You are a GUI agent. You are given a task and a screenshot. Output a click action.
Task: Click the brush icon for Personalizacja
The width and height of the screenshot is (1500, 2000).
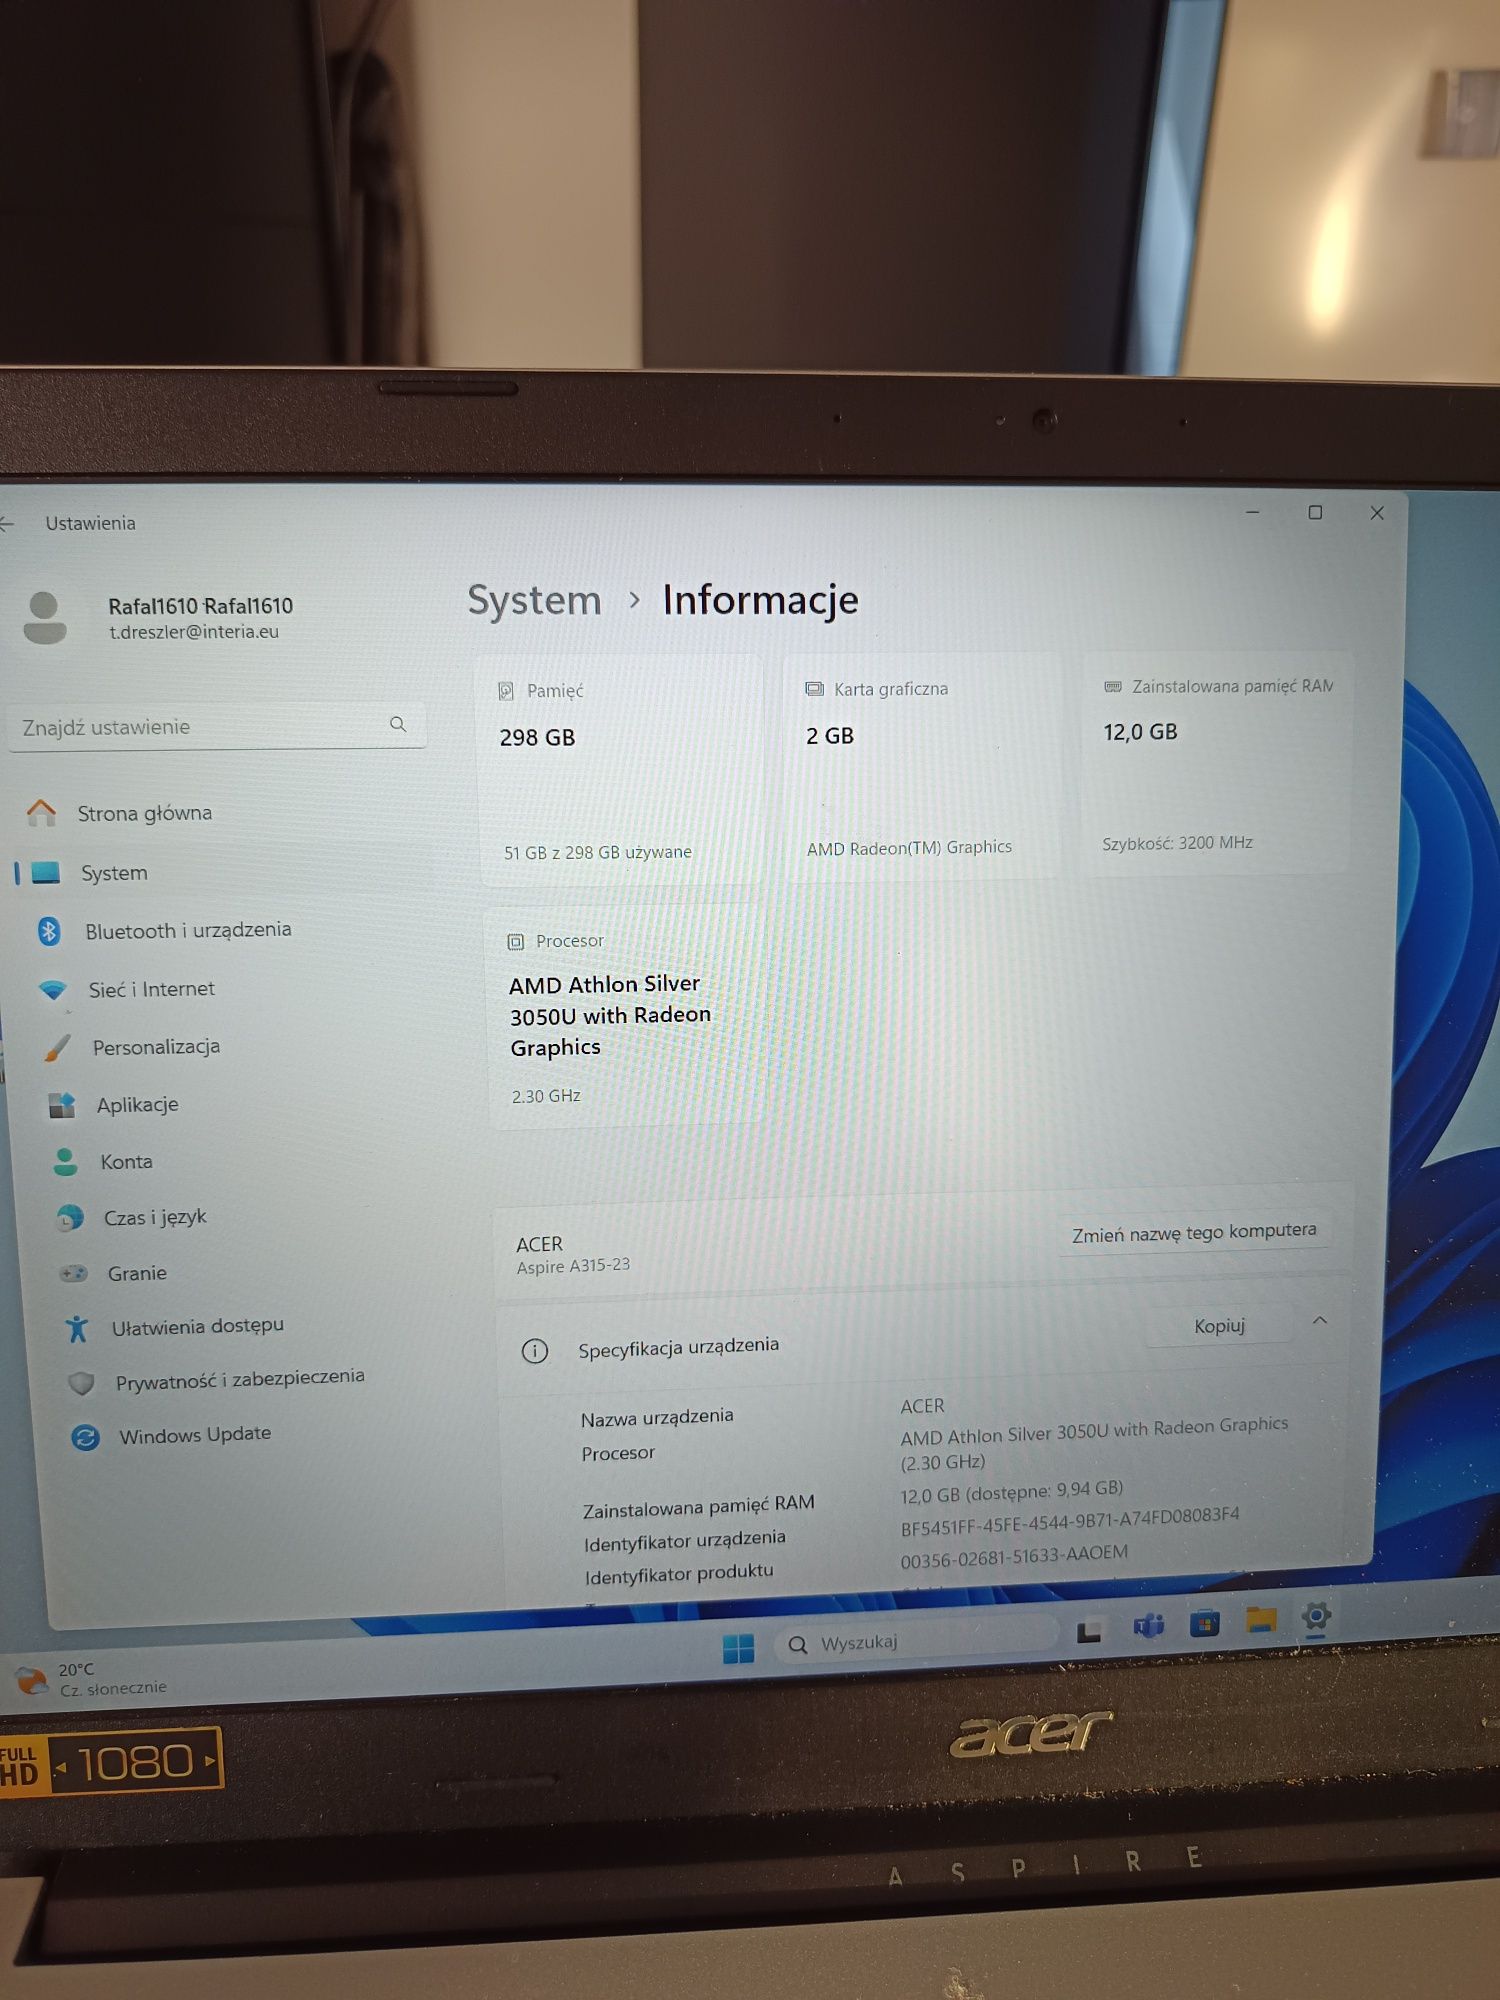[x=58, y=1048]
